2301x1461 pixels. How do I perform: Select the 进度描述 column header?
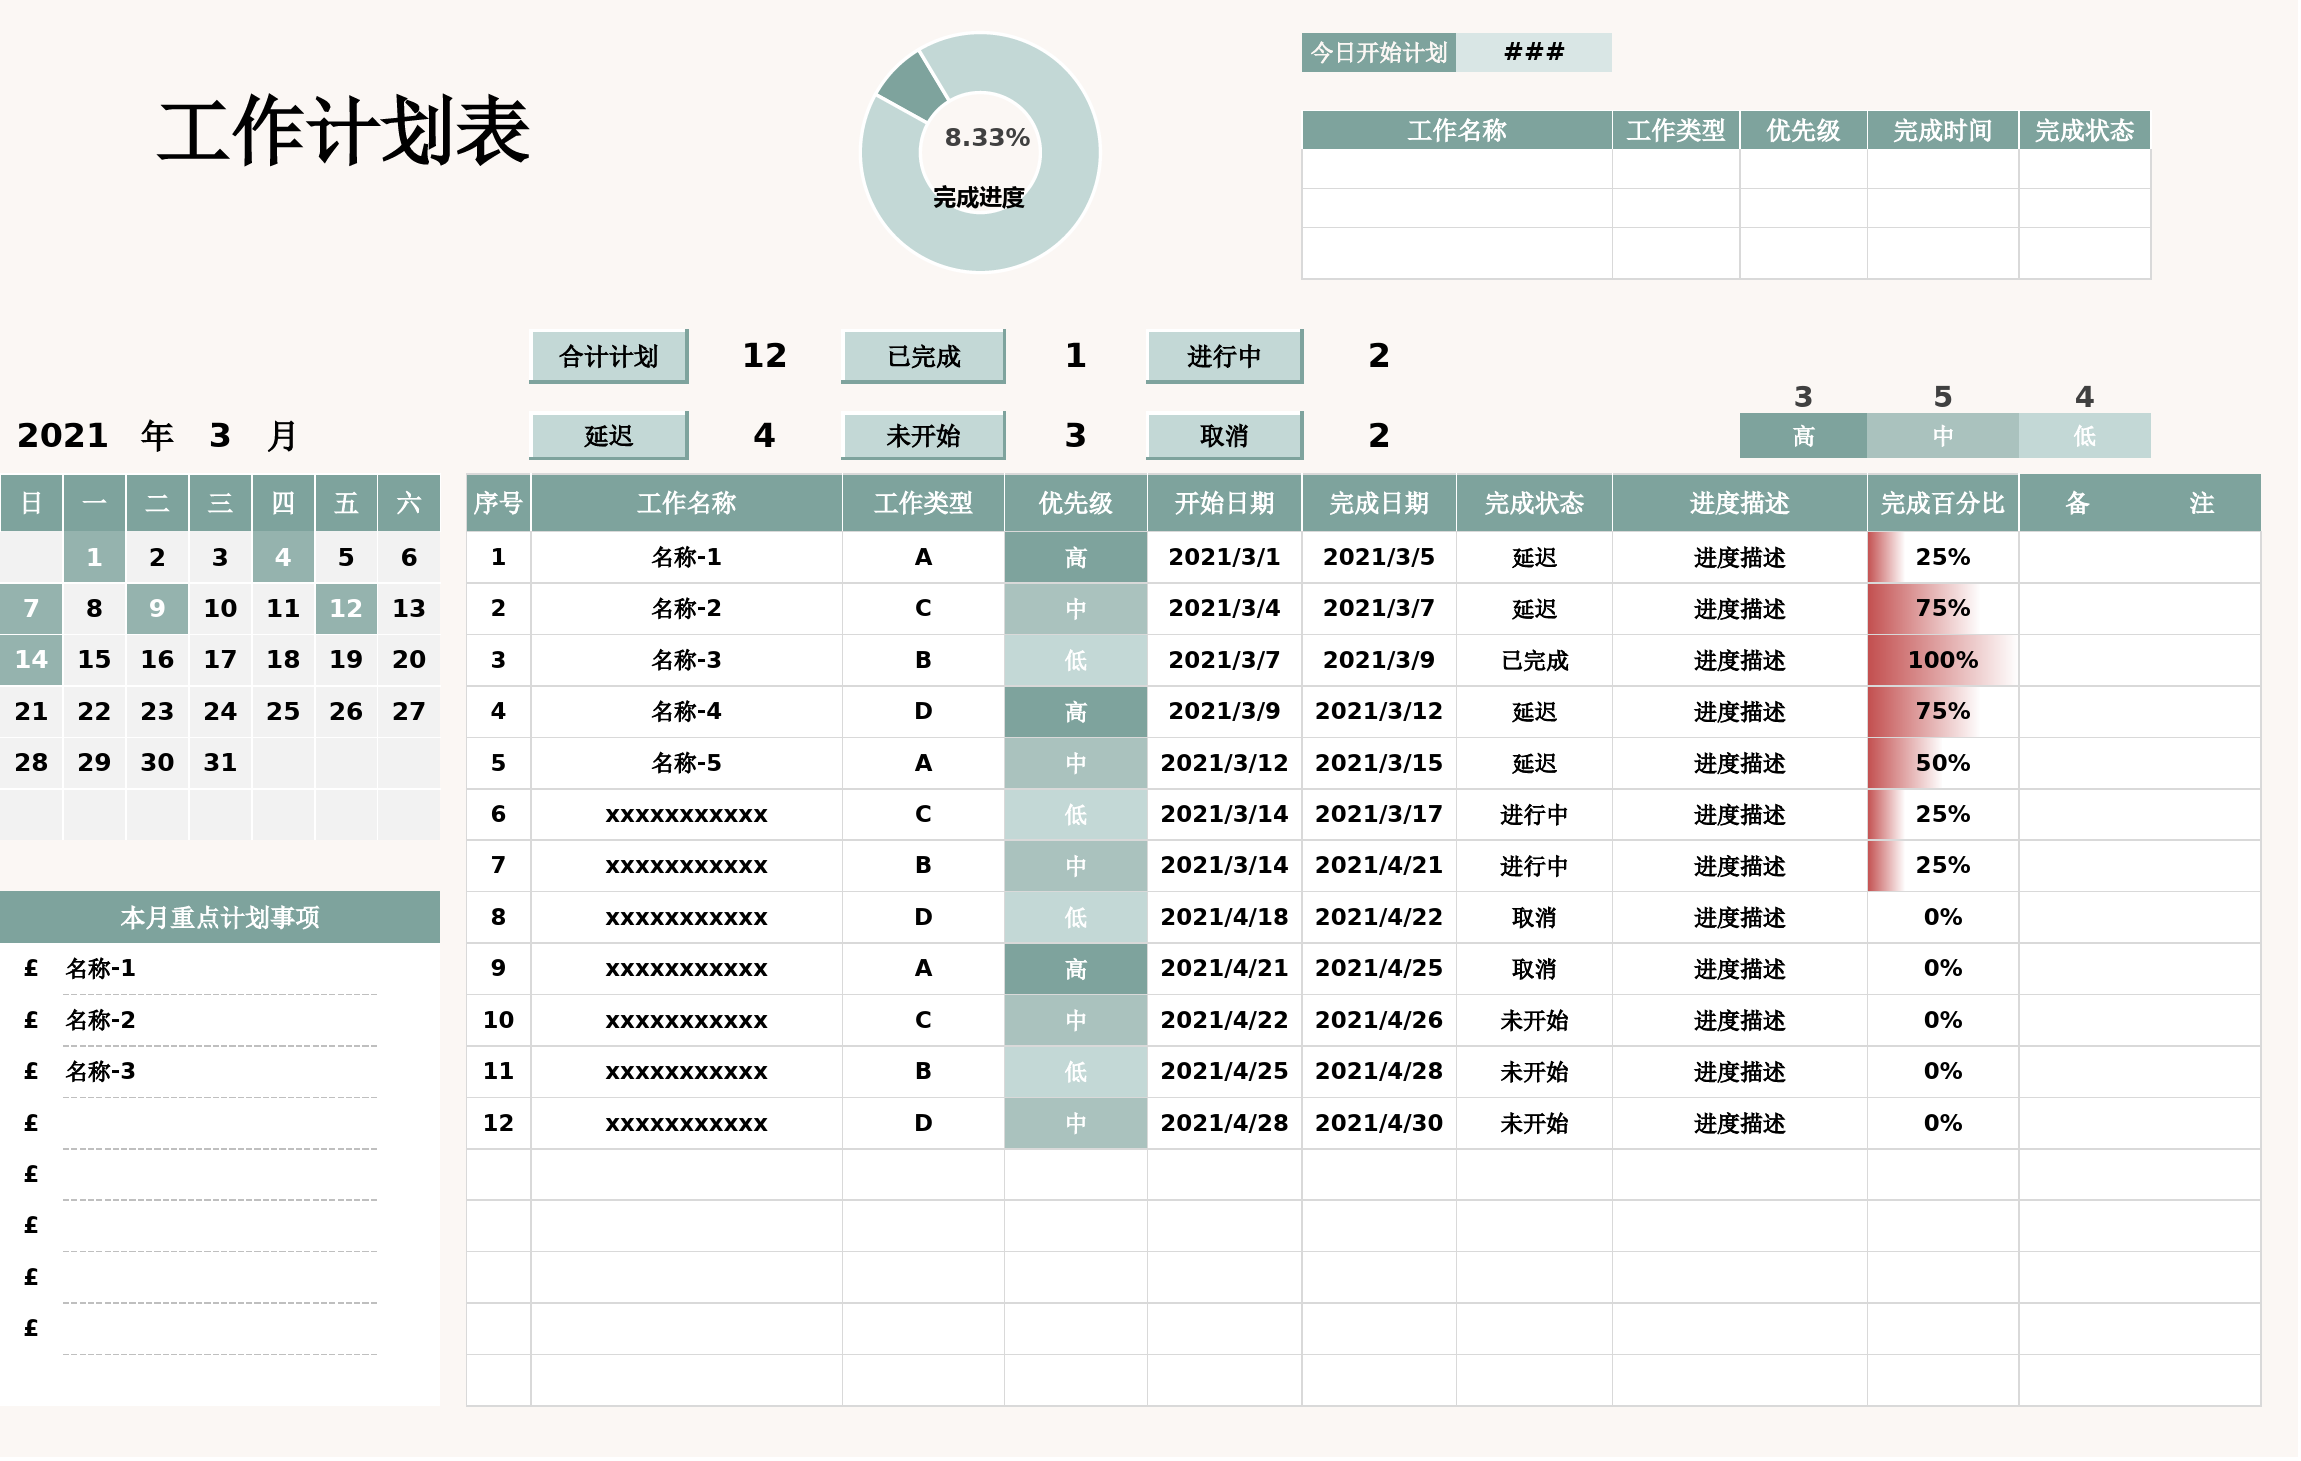coord(1739,503)
